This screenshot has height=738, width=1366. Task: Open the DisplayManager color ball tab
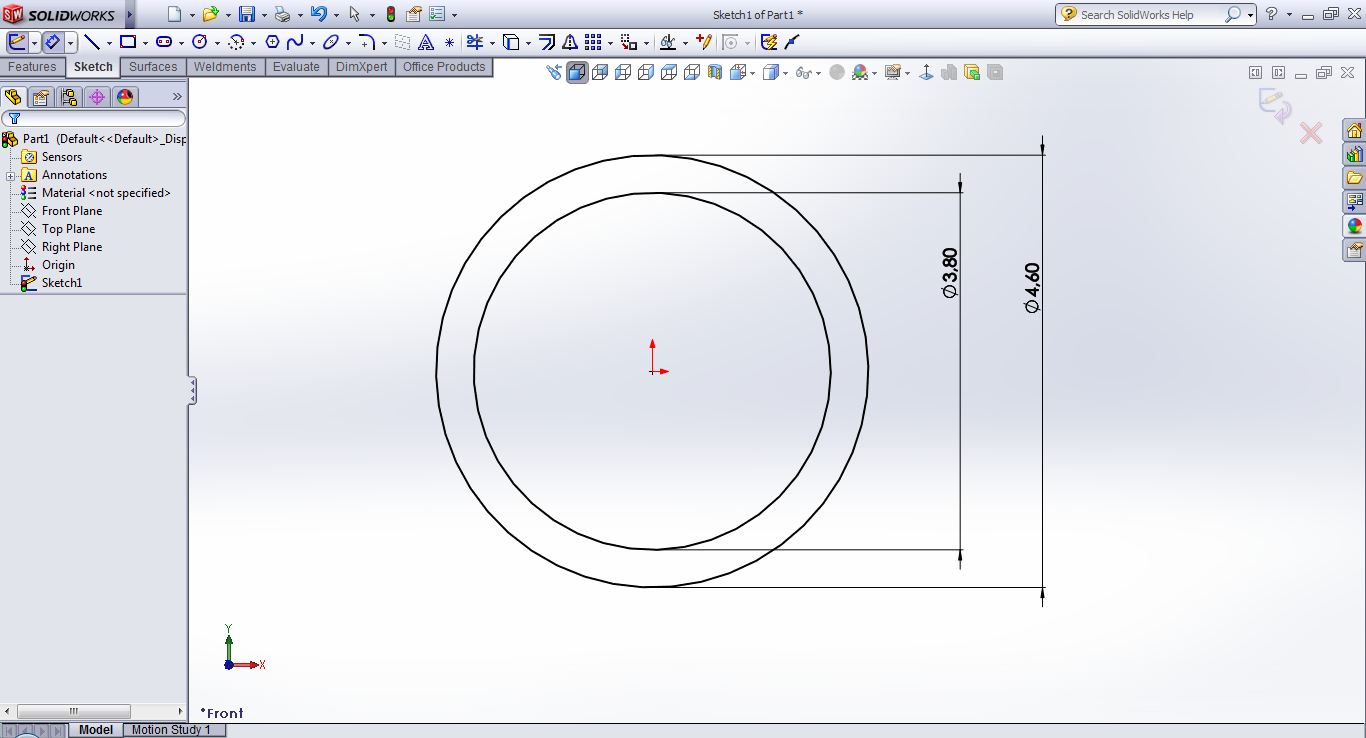point(125,97)
